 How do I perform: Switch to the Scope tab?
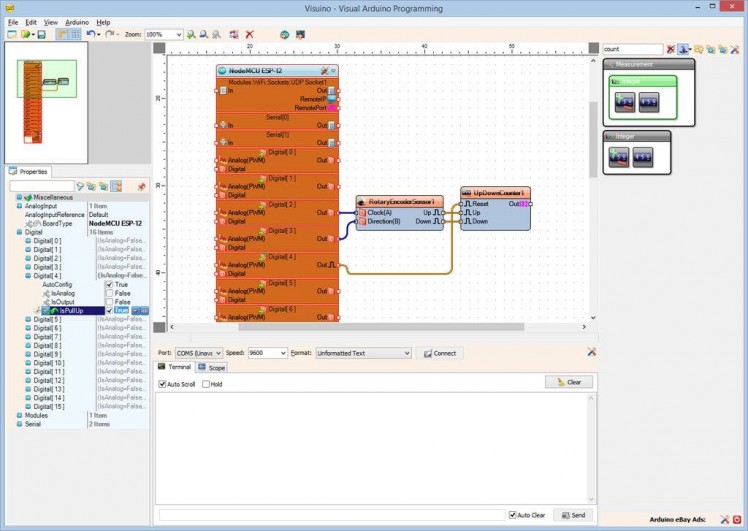pos(212,368)
